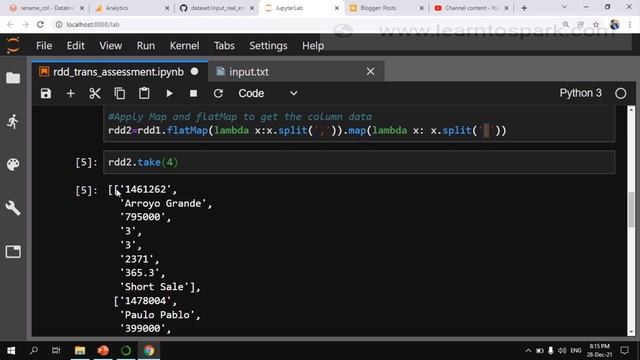Screen dimensions: 640x360
Task: Open File Explorer from the taskbar
Action: [x=80, y=351]
